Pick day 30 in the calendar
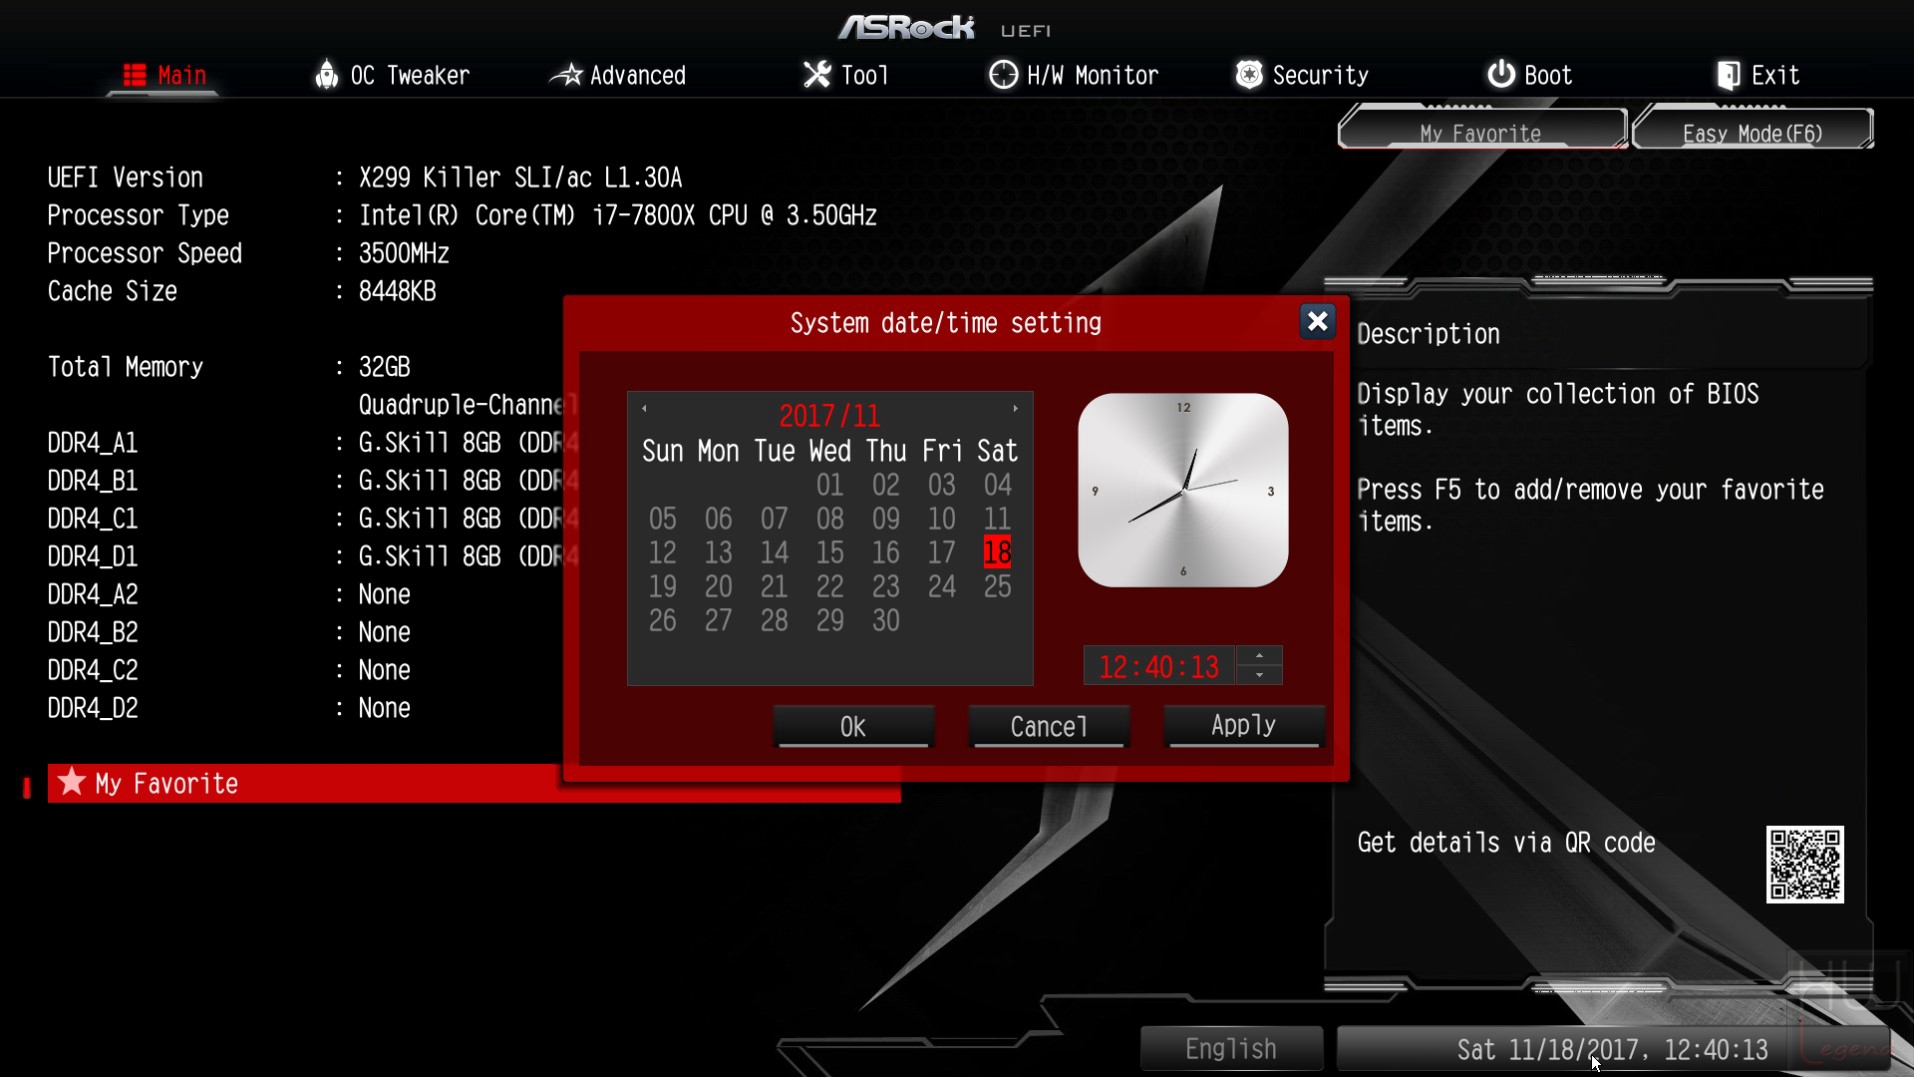 pos(885,621)
